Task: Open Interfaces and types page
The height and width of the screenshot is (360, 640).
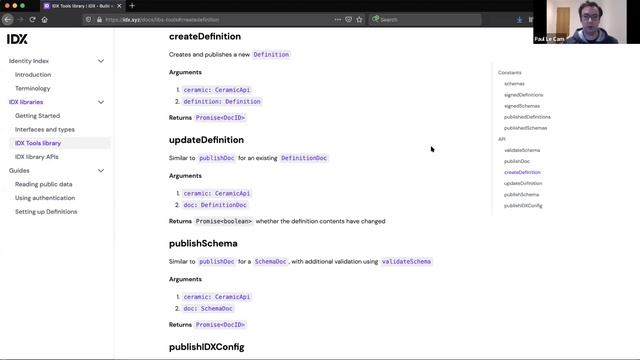Action: point(45,129)
